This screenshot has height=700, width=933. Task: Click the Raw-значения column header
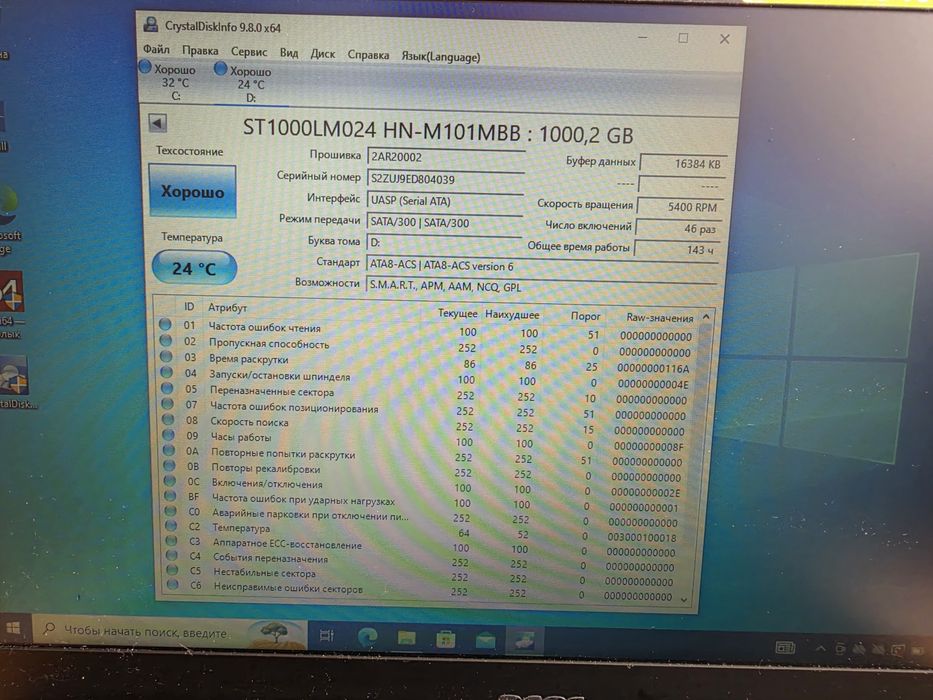(x=660, y=318)
